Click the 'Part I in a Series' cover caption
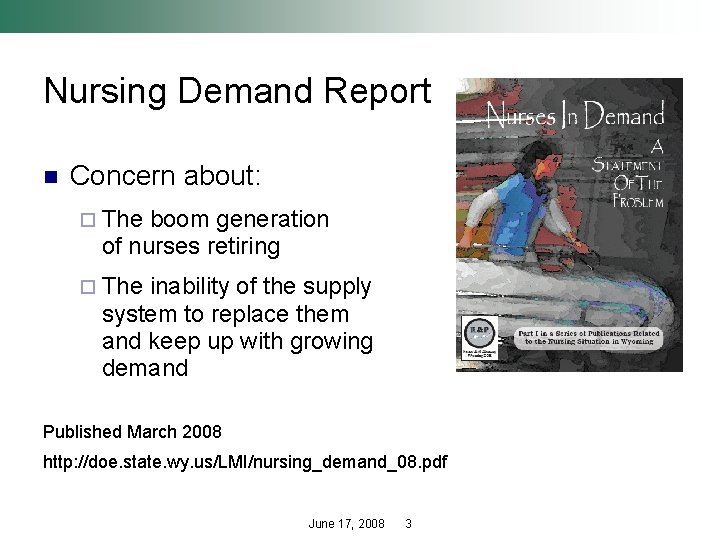 (589, 338)
